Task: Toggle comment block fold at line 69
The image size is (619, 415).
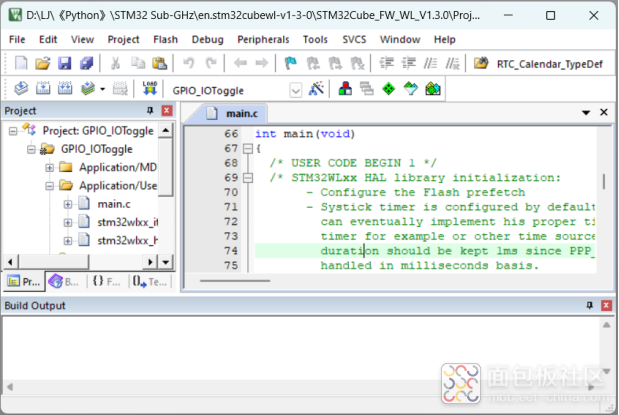Action: tap(247, 177)
